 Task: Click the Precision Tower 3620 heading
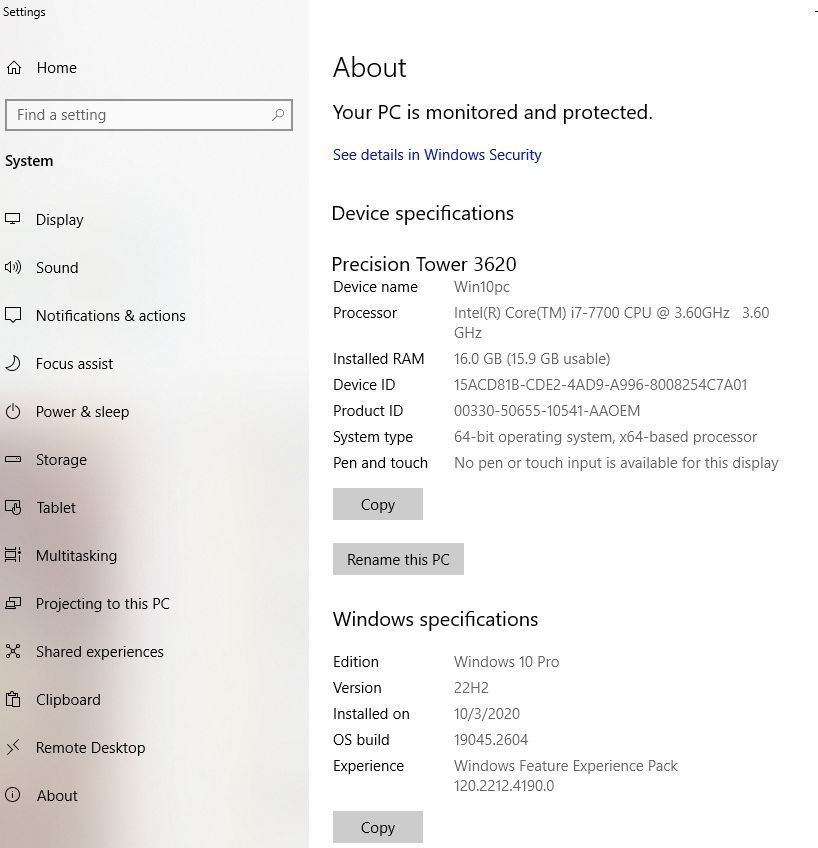424,264
